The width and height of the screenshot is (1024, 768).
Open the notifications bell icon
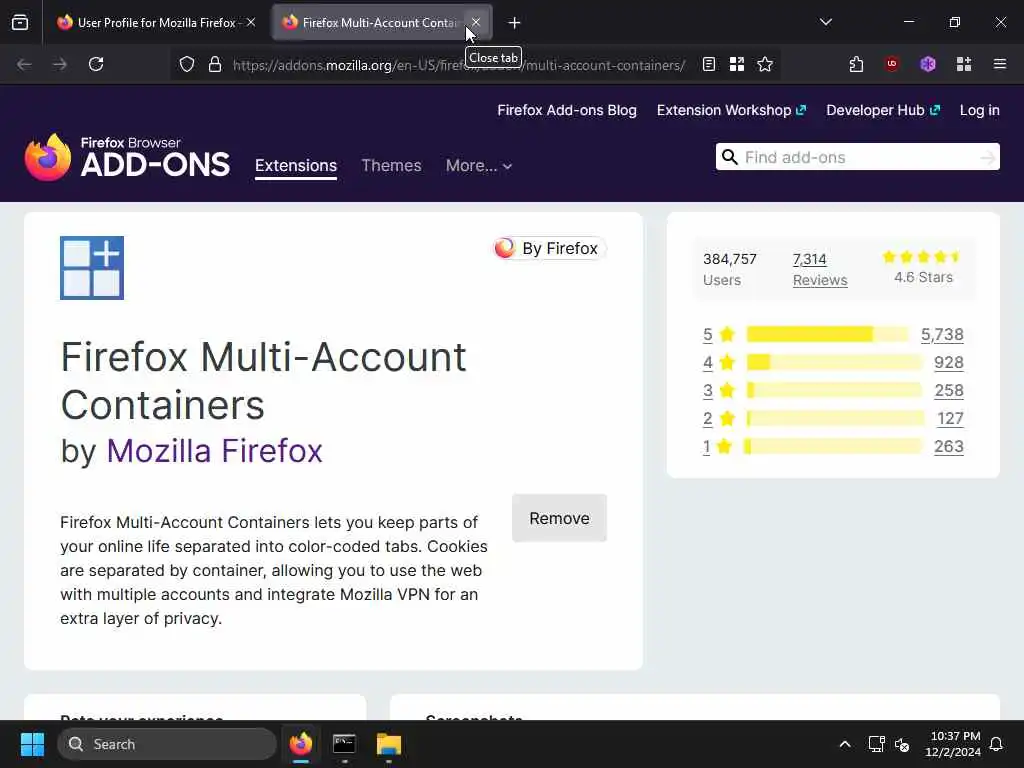[x=997, y=744]
